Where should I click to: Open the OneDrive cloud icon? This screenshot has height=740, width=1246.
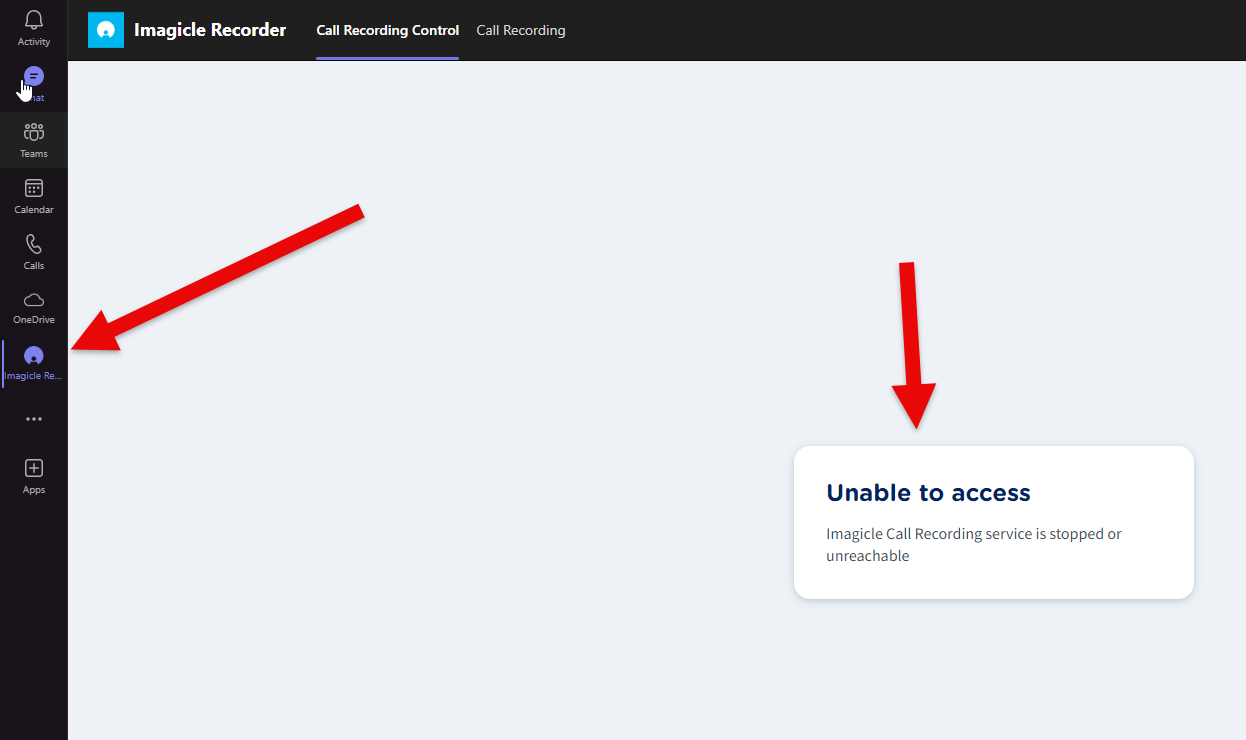click(x=34, y=300)
